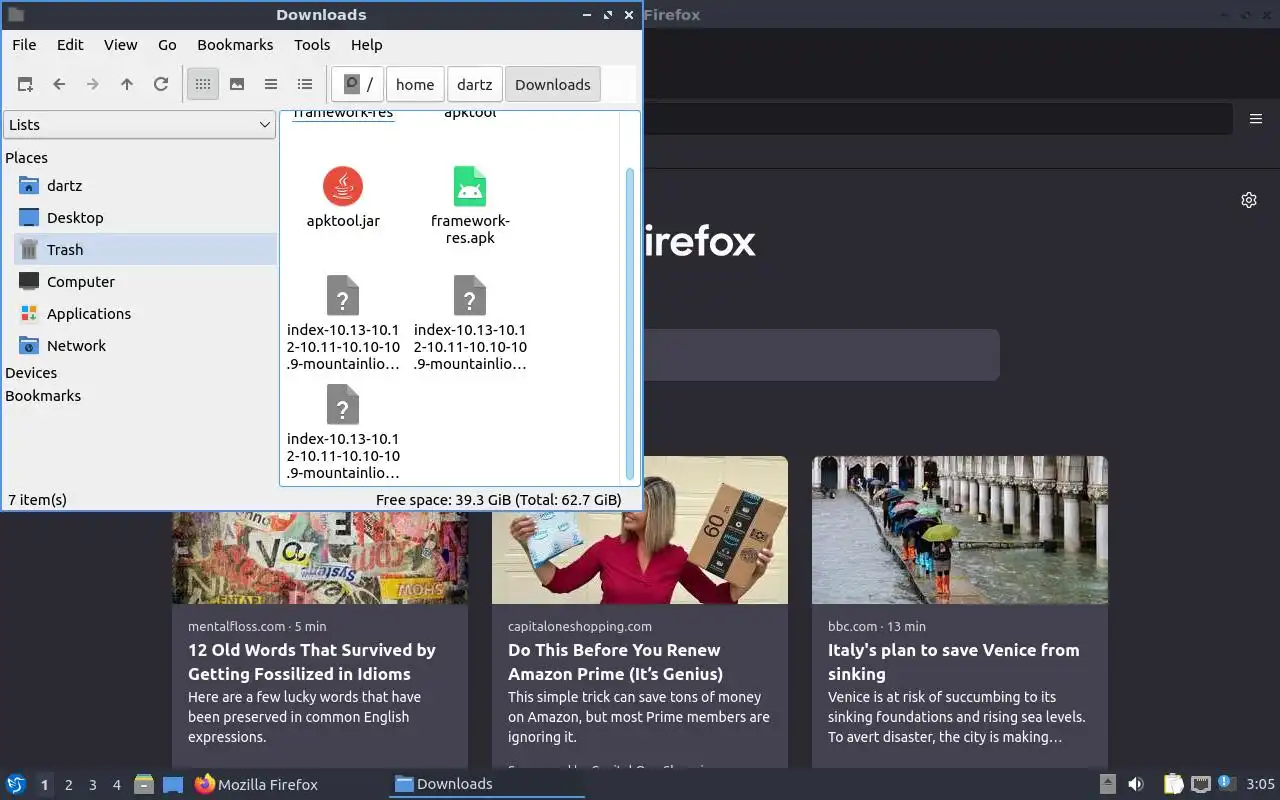Reload the Downloads folder view
Viewport: 1280px width, 800px height.
[161, 85]
